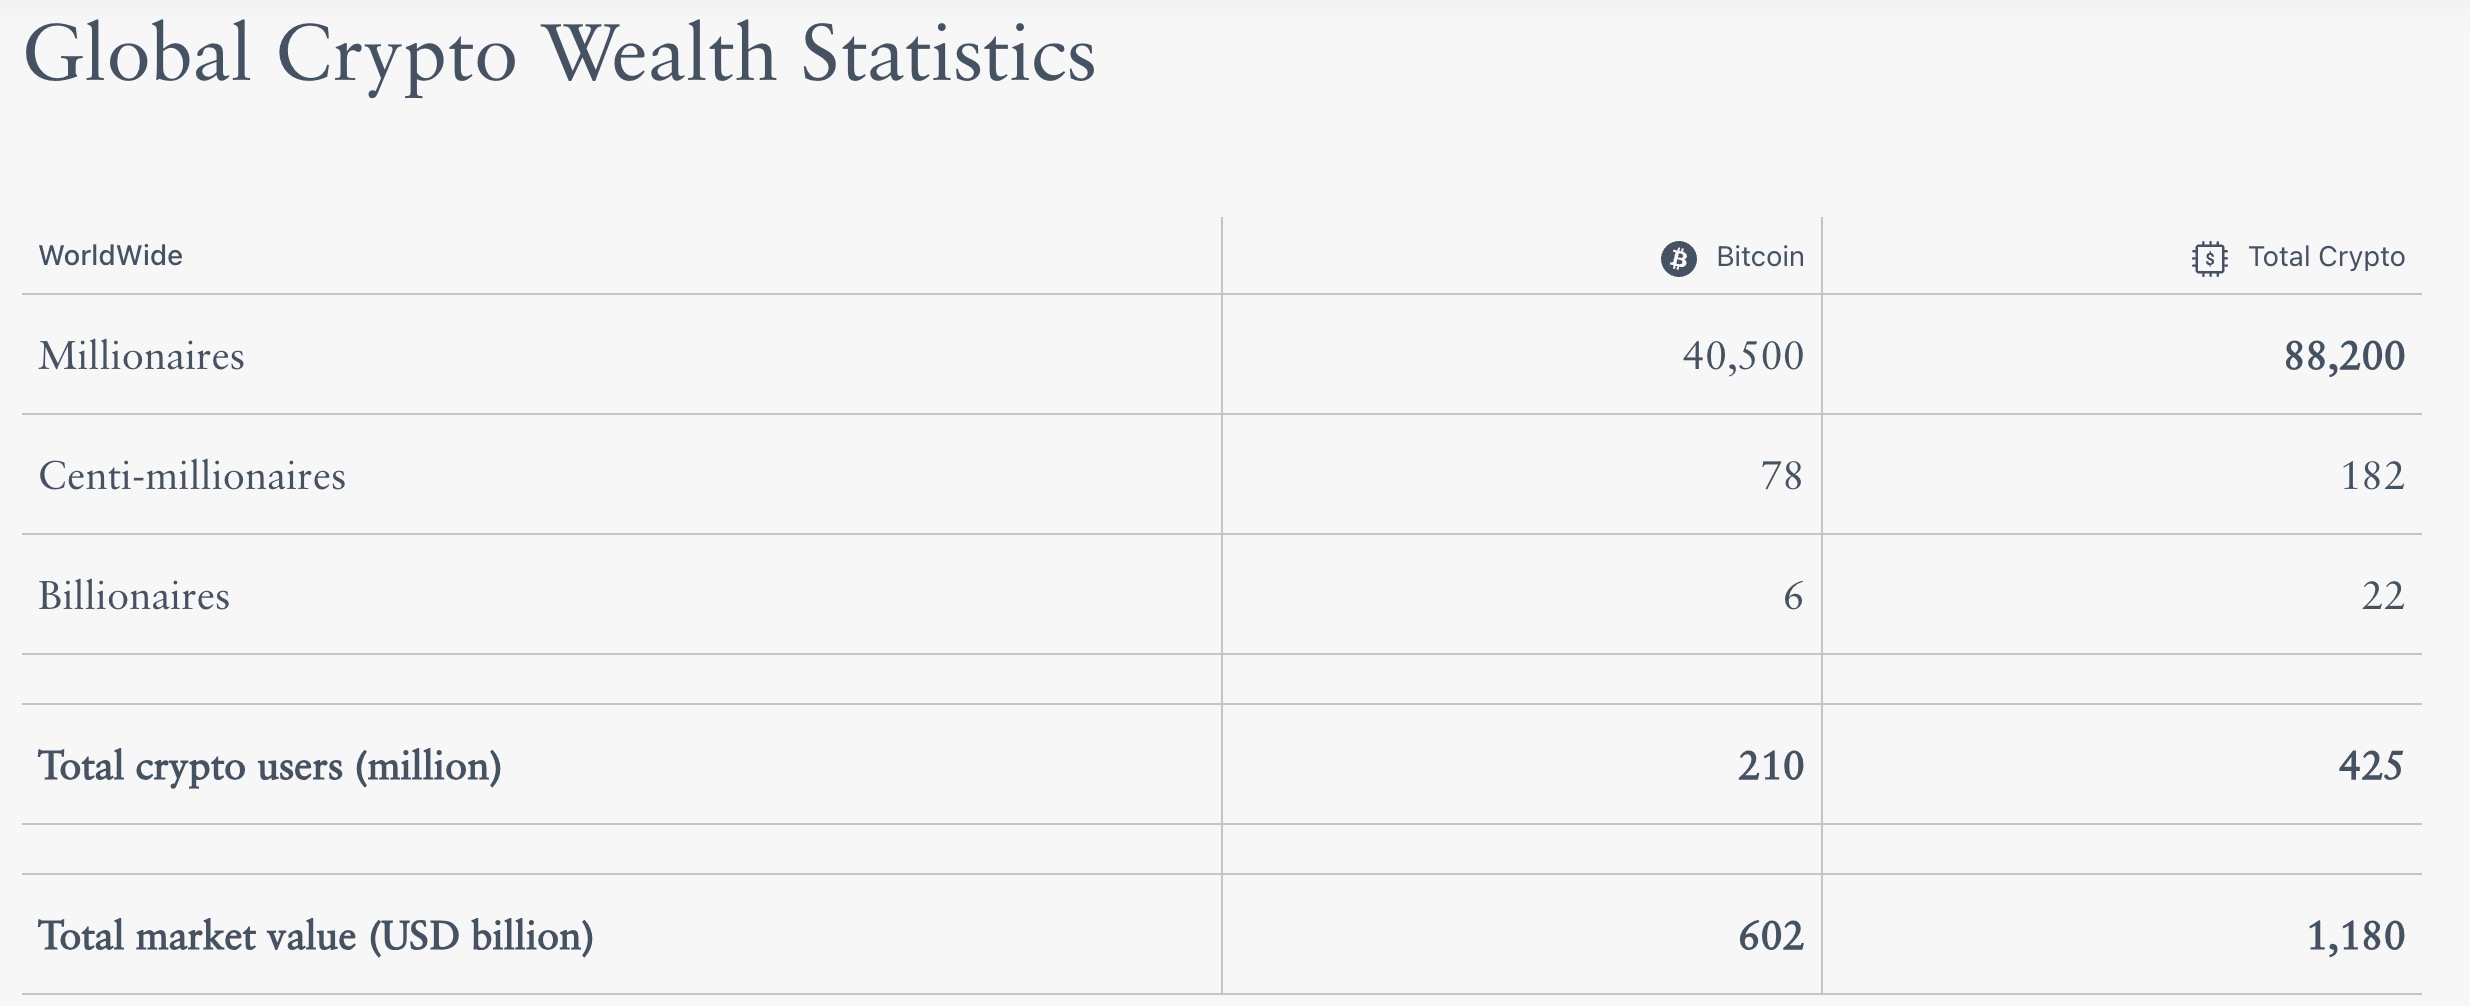
Task: Select the Billionaires row label
Action: point(134,596)
